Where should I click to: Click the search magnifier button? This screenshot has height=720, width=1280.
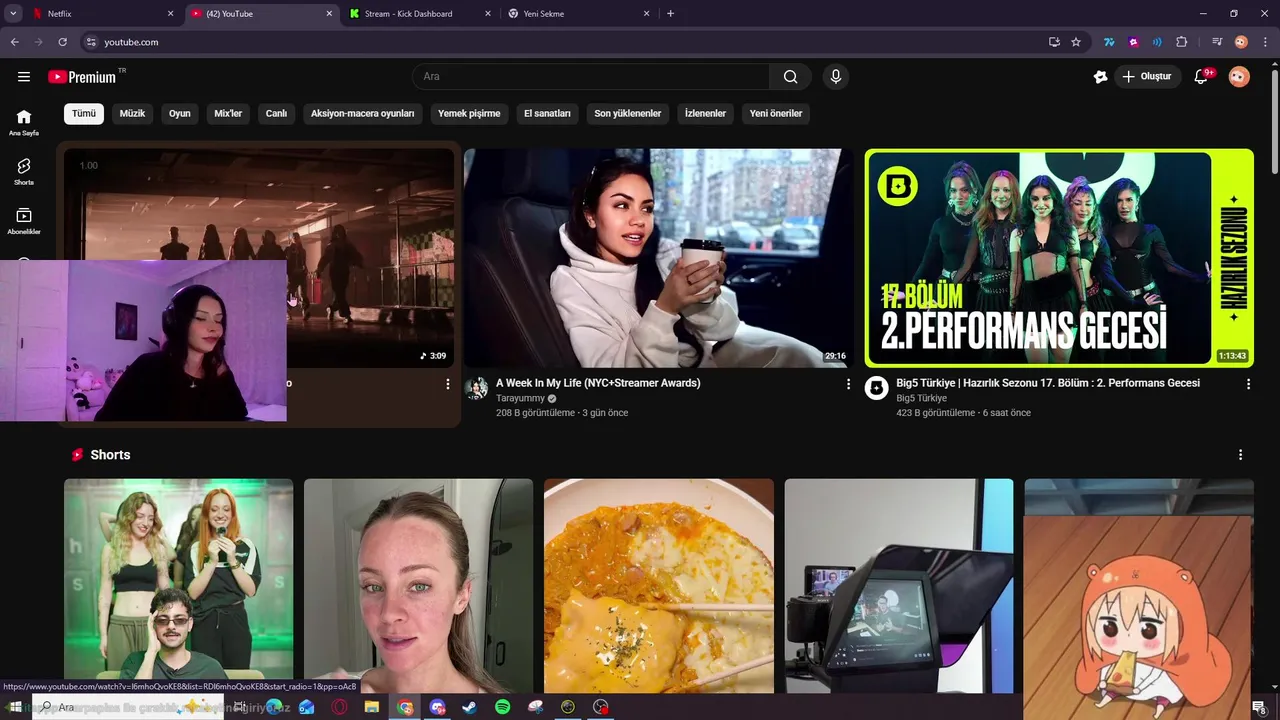point(790,77)
